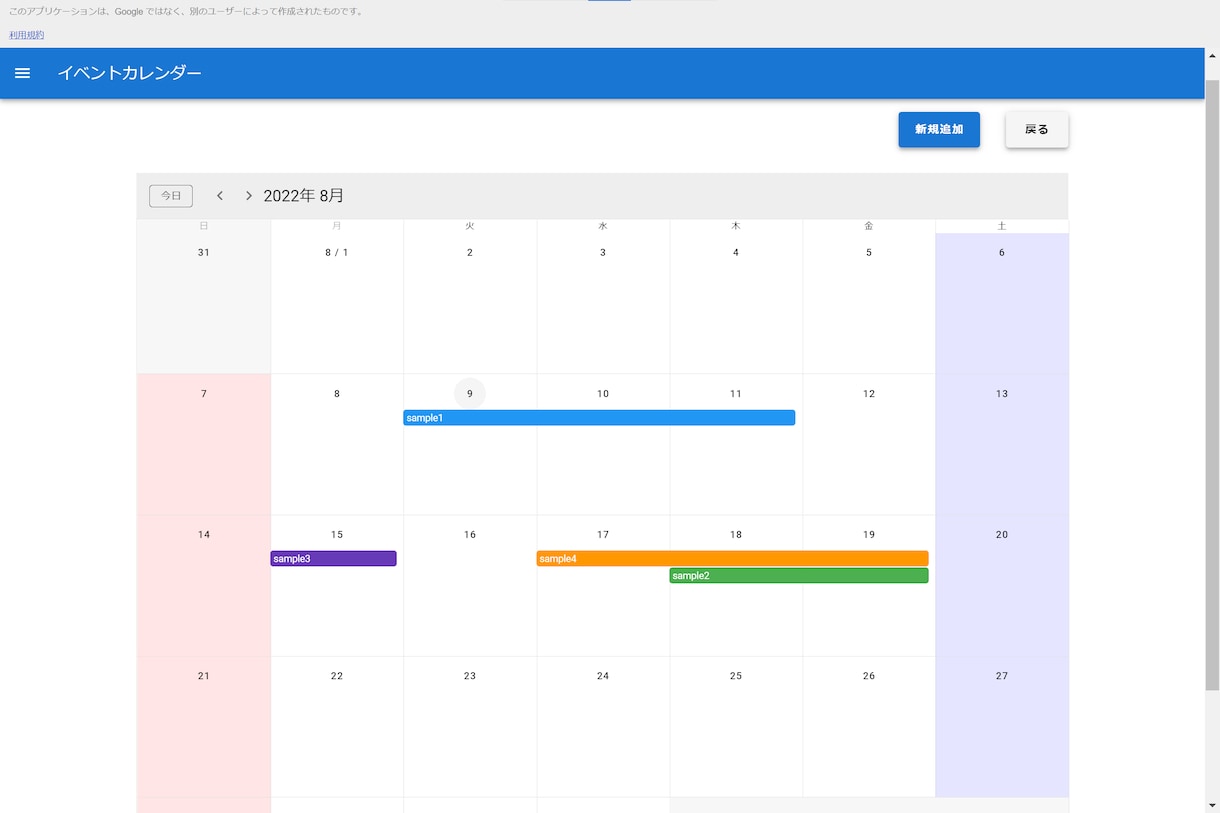
Task: Click the 2022年 8月 month title
Action: pyautogui.click(x=304, y=196)
